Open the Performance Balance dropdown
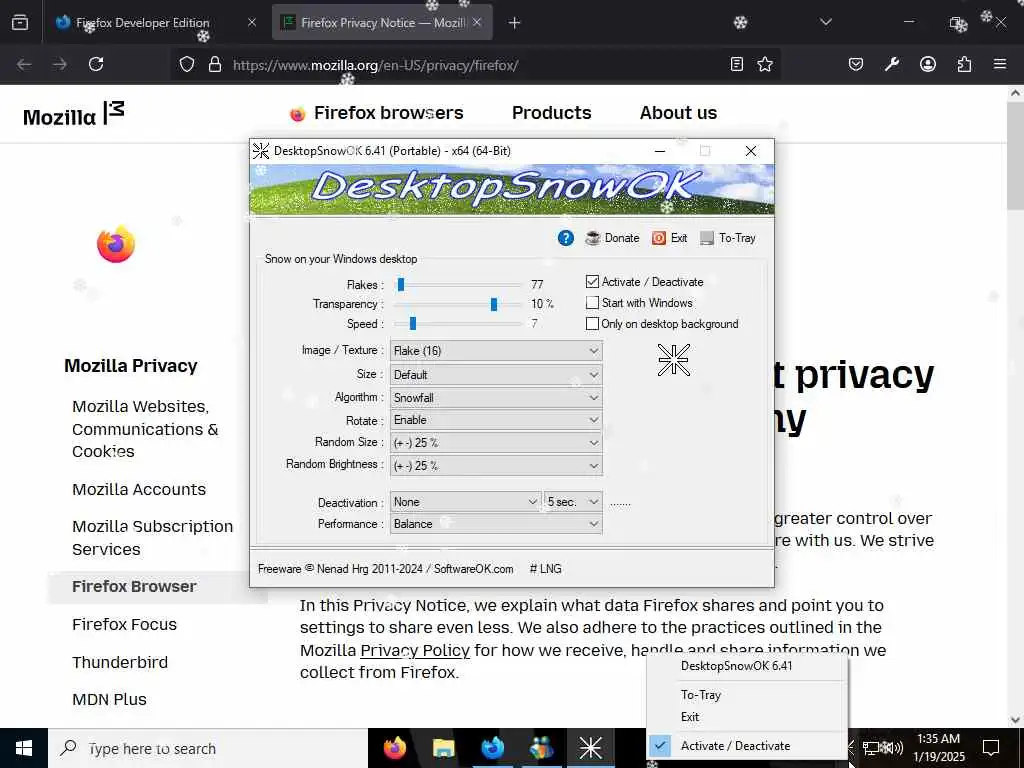The width and height of the screenshot is (1024, 768). (496, 524)
